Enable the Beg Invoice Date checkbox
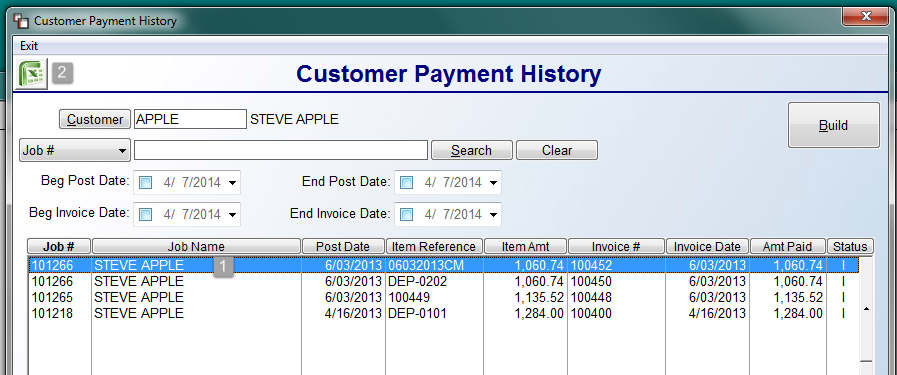Viewport: 897px width, 375px height. click(145, 215)
